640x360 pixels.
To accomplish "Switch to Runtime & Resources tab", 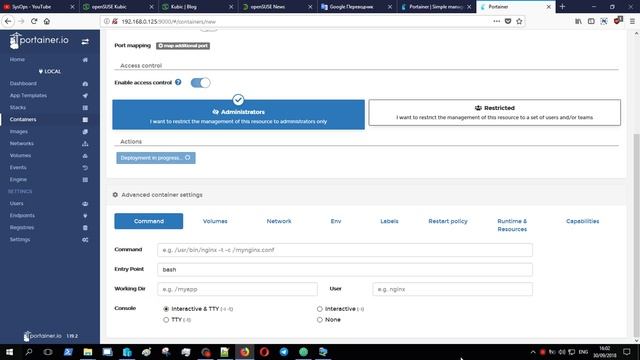I will tap(512, 225).
